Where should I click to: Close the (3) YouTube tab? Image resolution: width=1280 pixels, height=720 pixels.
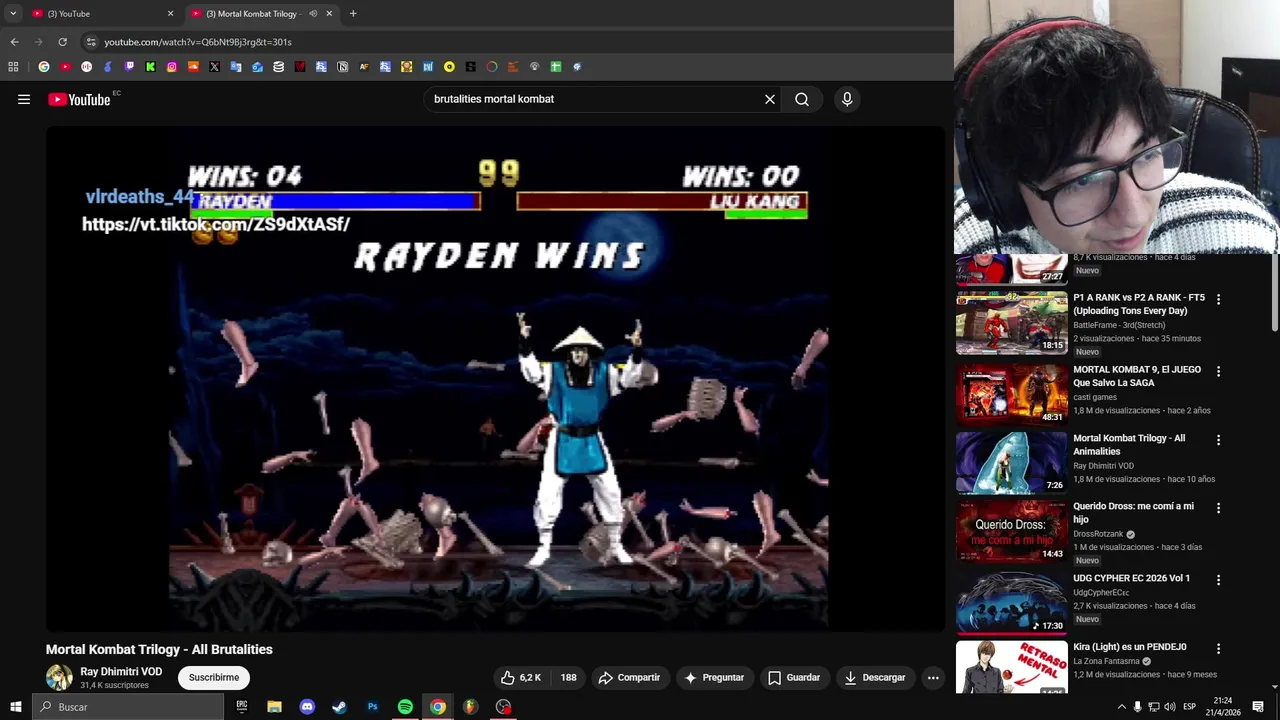(170, 14)
